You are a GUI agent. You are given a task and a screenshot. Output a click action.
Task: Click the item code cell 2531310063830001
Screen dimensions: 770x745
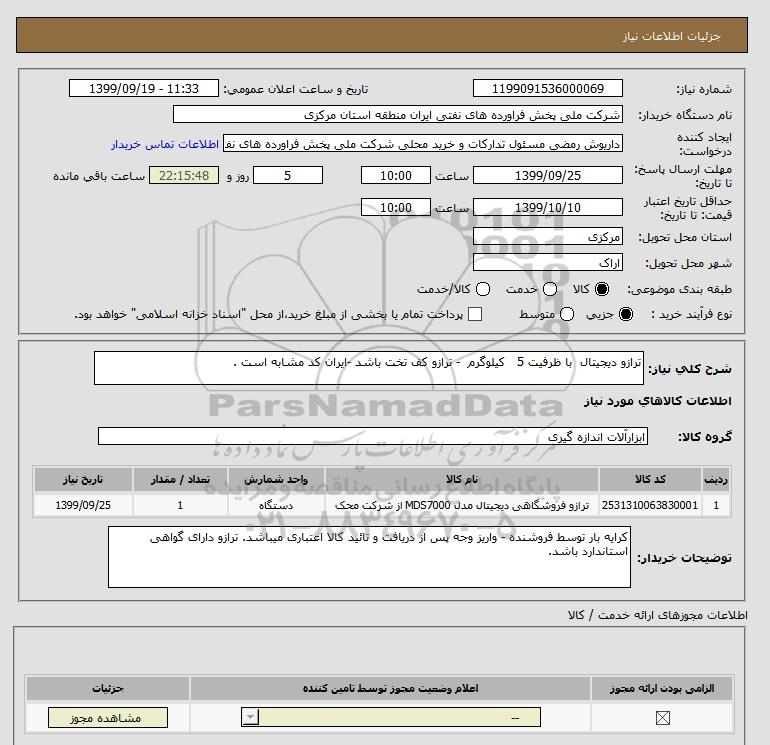(650, 505)
